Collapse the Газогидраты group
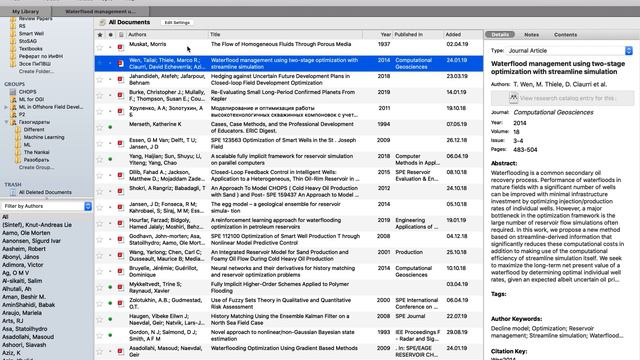The image size is (640, 360). tap(6, 122)
